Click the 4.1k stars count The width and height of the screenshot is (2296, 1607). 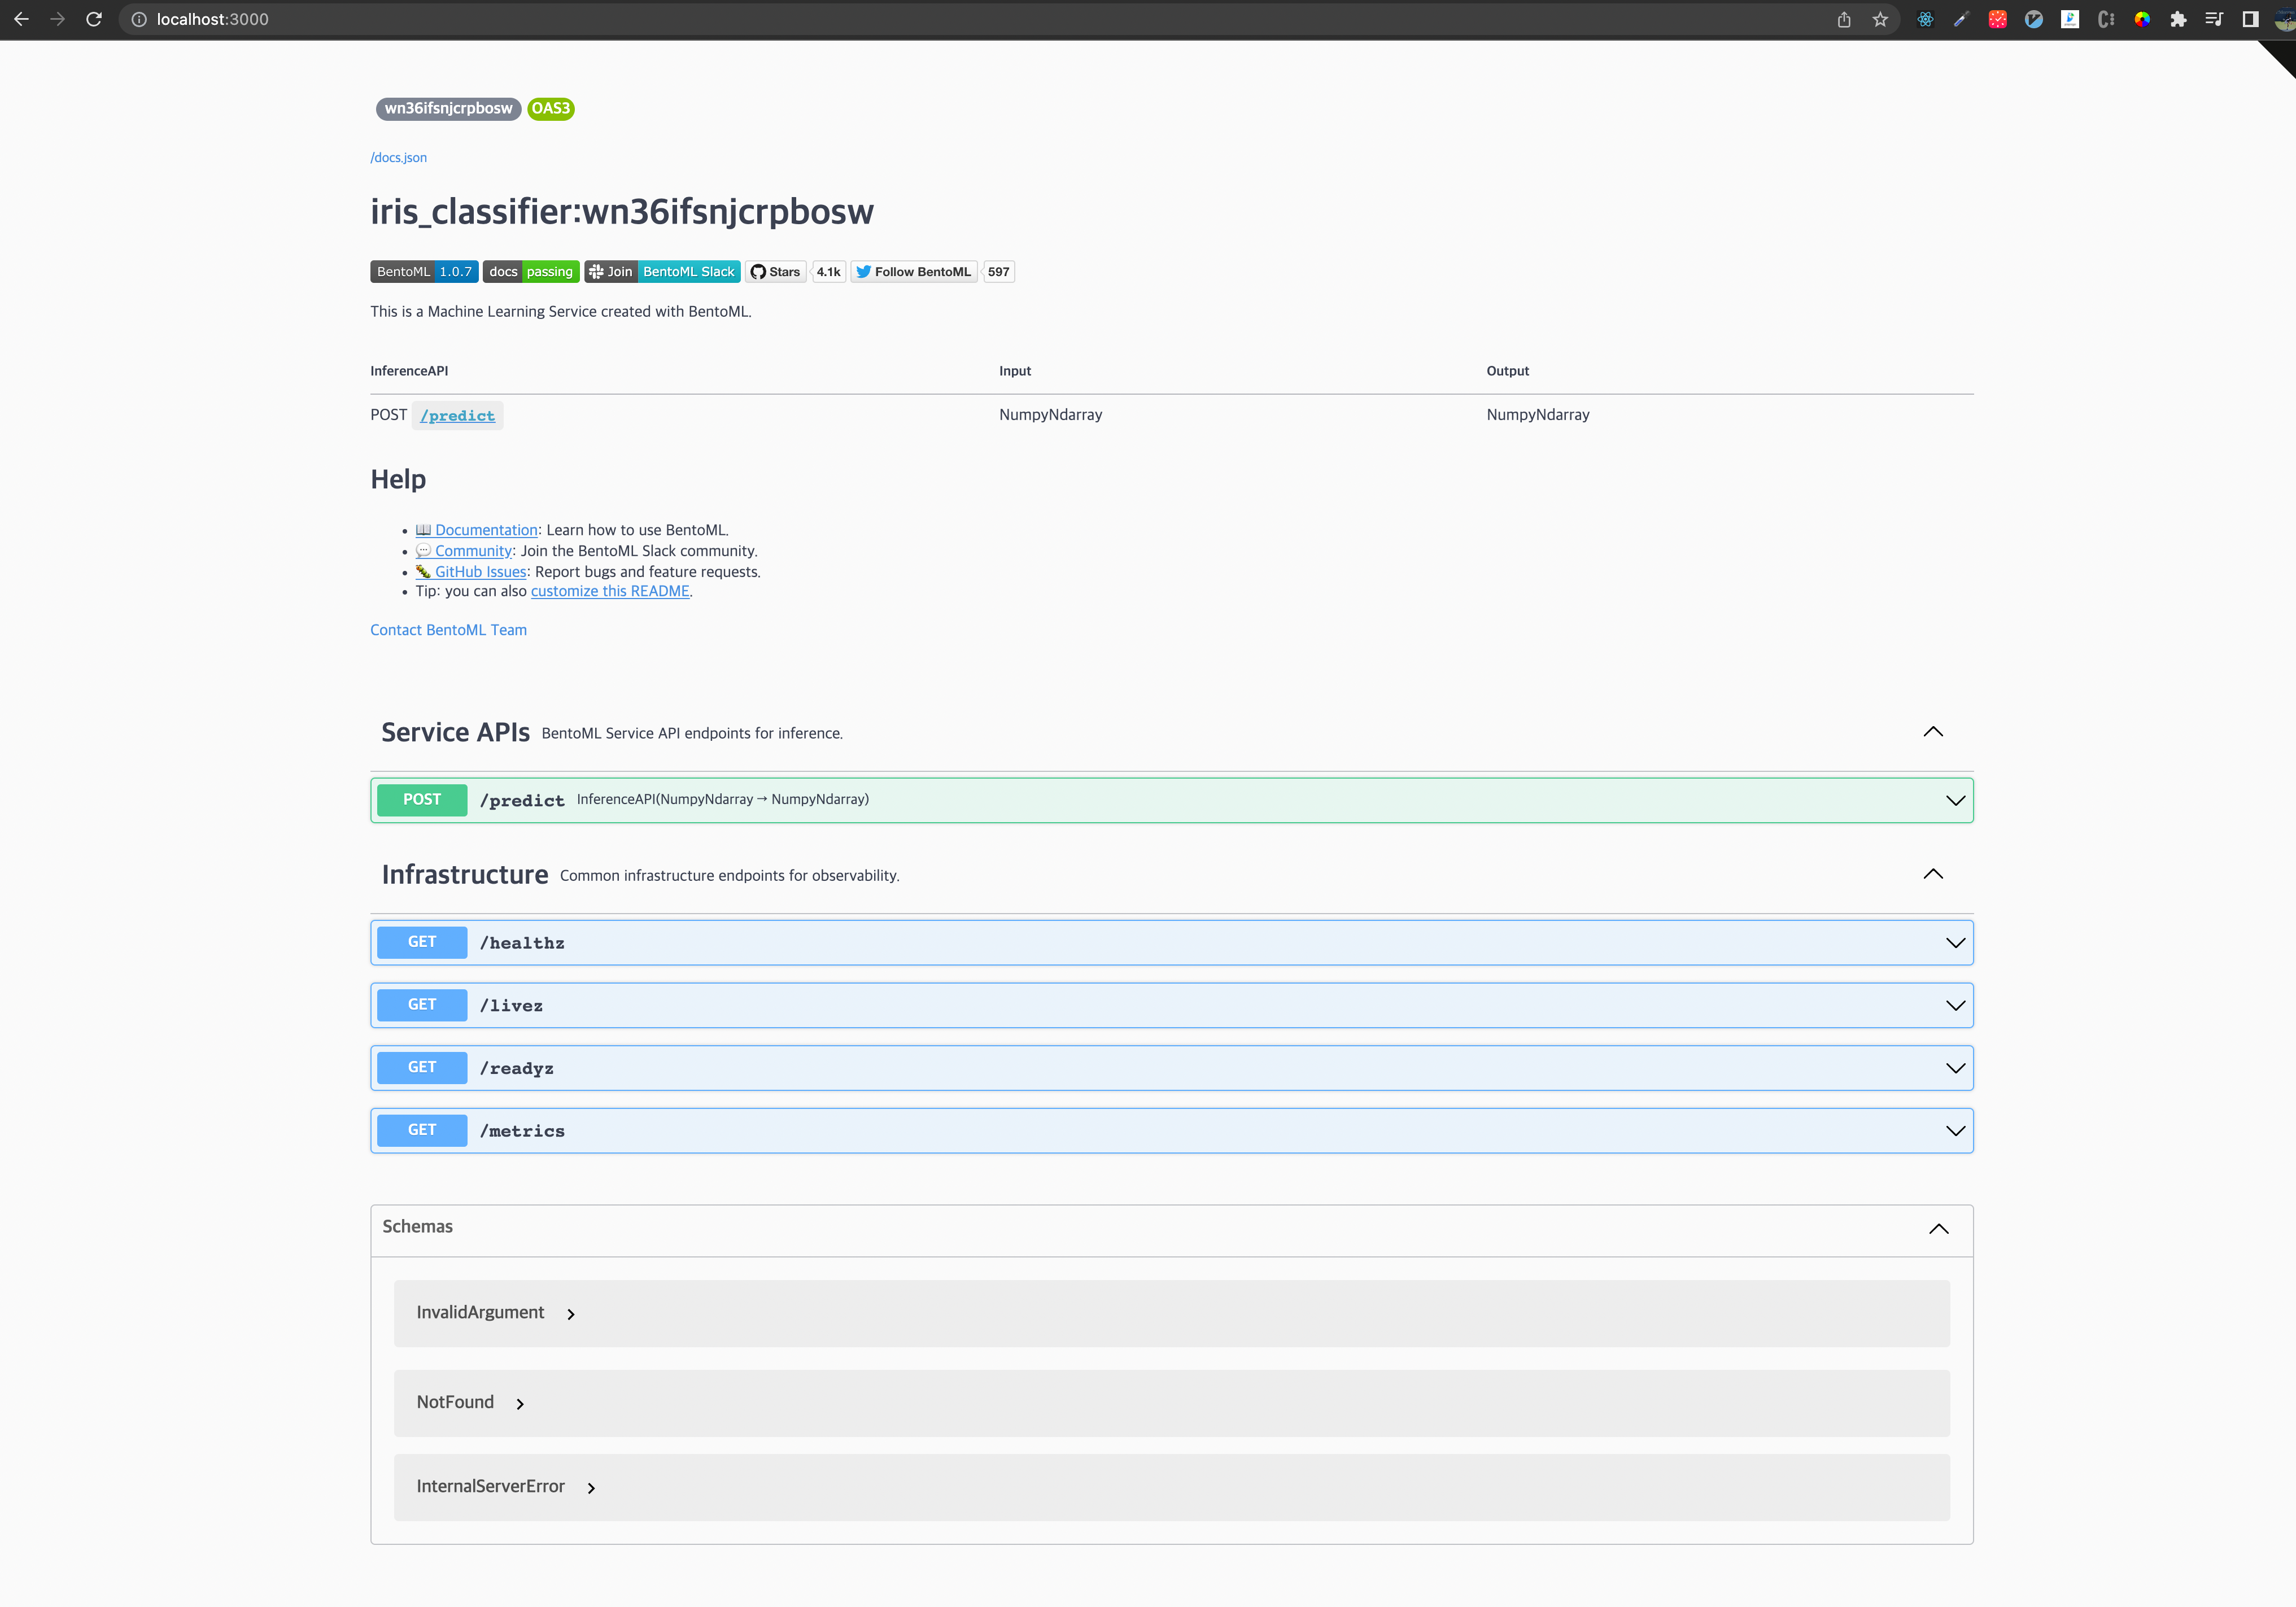coord(828,272)
